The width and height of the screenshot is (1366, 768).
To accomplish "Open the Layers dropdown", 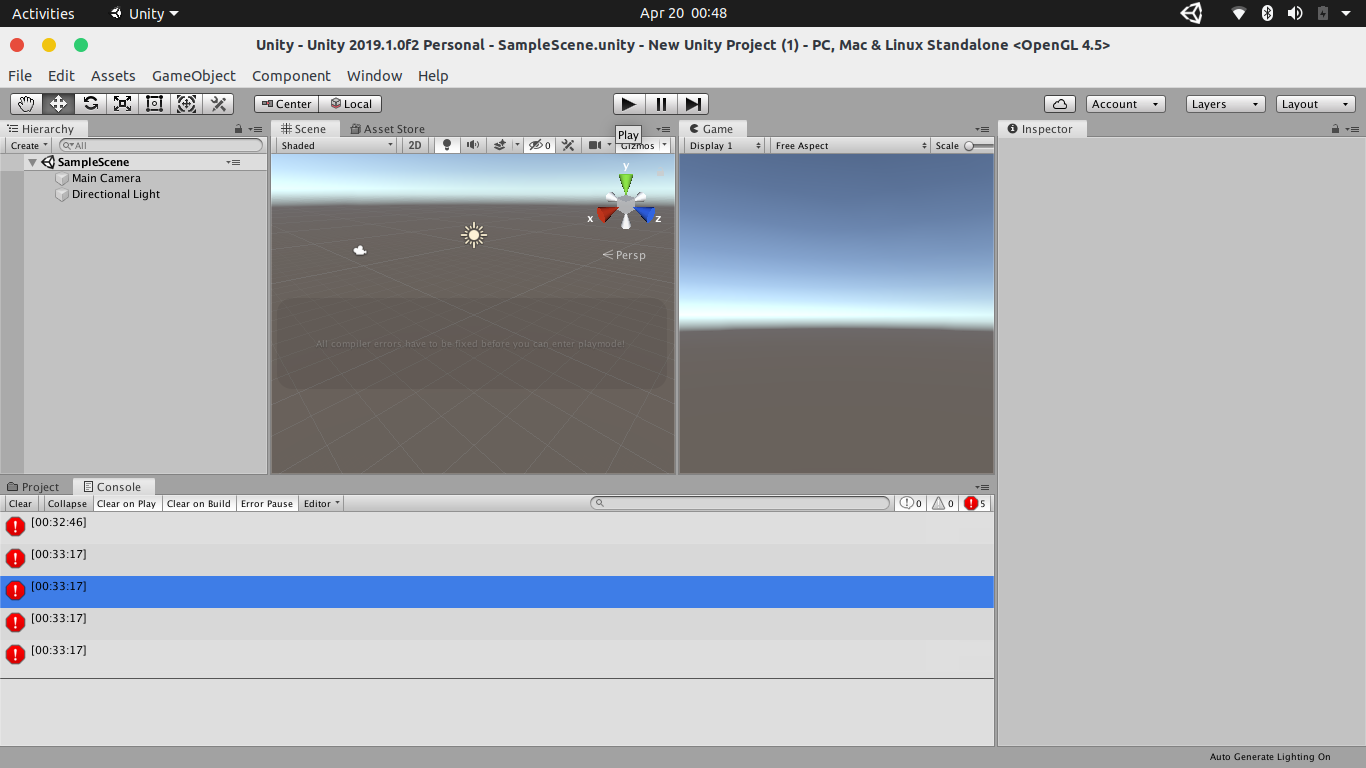I will click(1225, 104).
